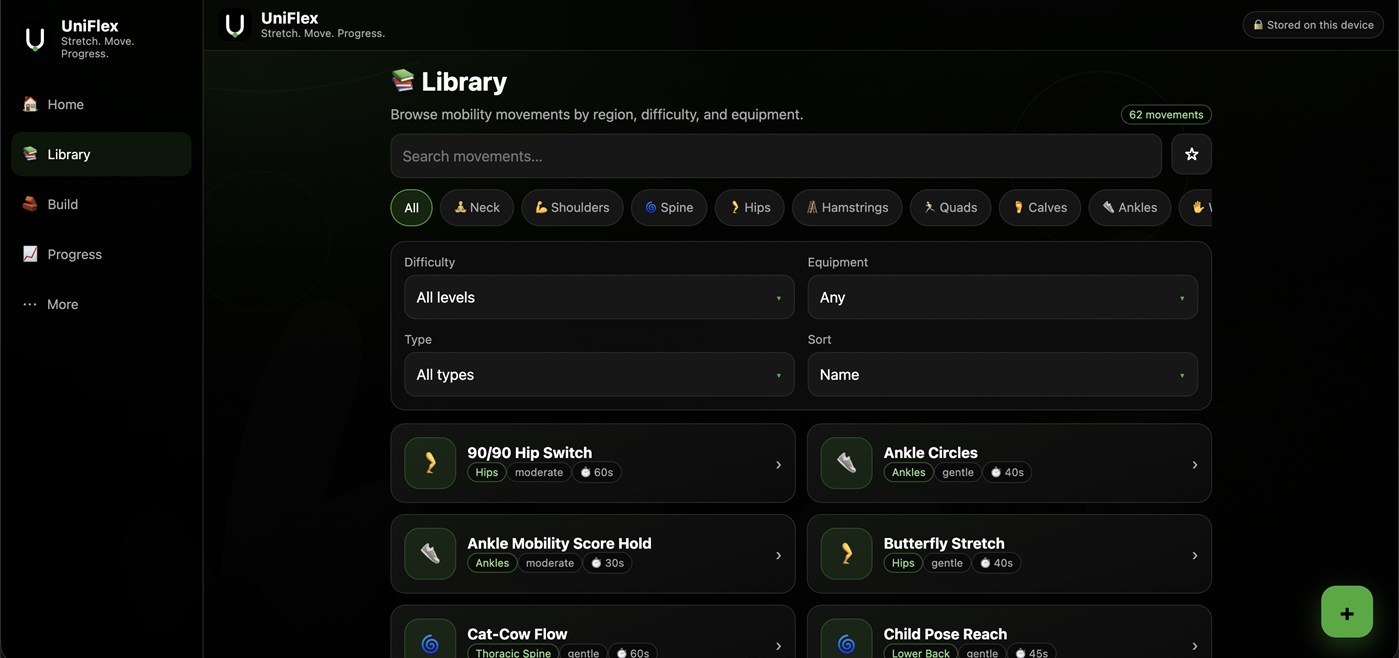Click Thoracic Spine tag on Cat-Cow Flow
This screenshot has width=1399, height=658.
tap(513, 653)
